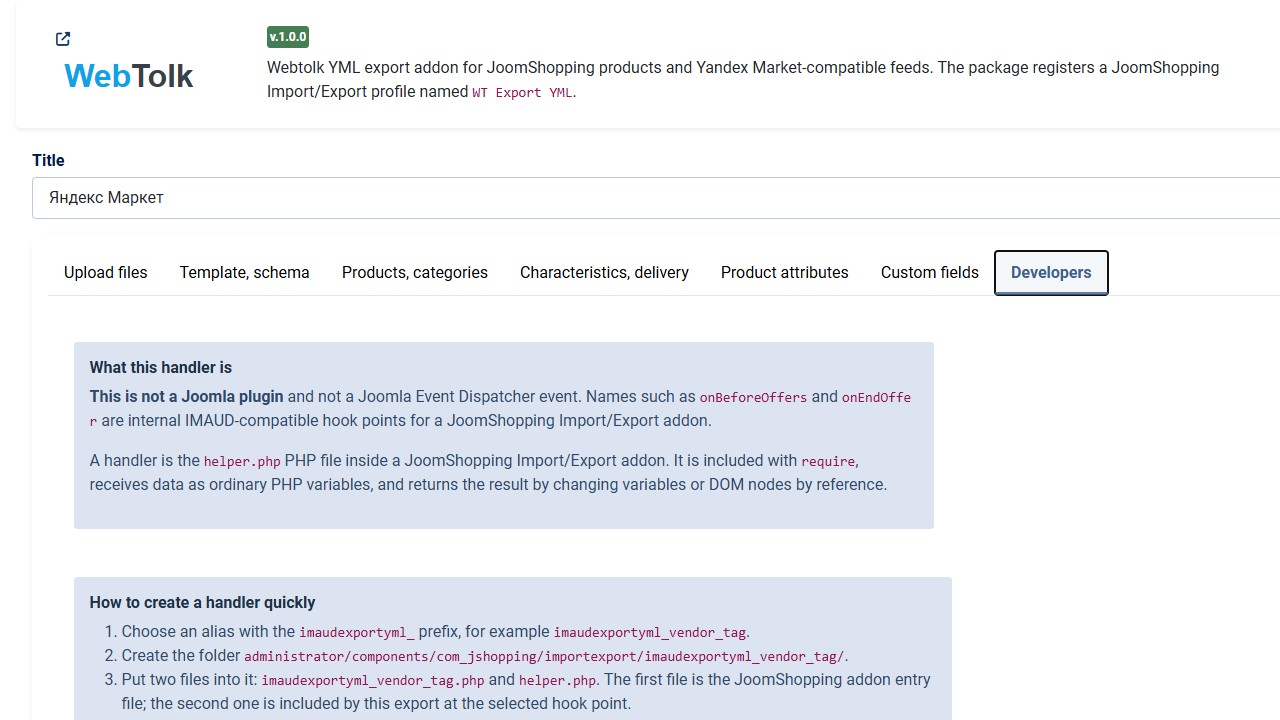
Task: Click helper.php in step three
Action: pos(558,680)
